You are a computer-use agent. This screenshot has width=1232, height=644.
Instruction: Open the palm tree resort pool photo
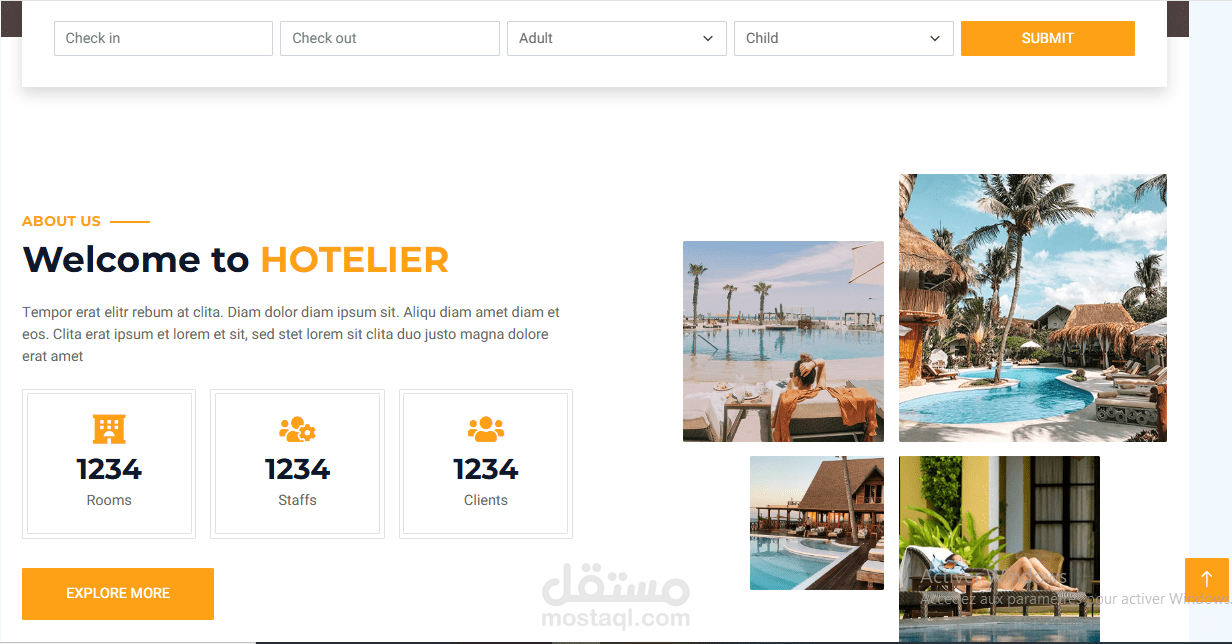coord(1033,308)
